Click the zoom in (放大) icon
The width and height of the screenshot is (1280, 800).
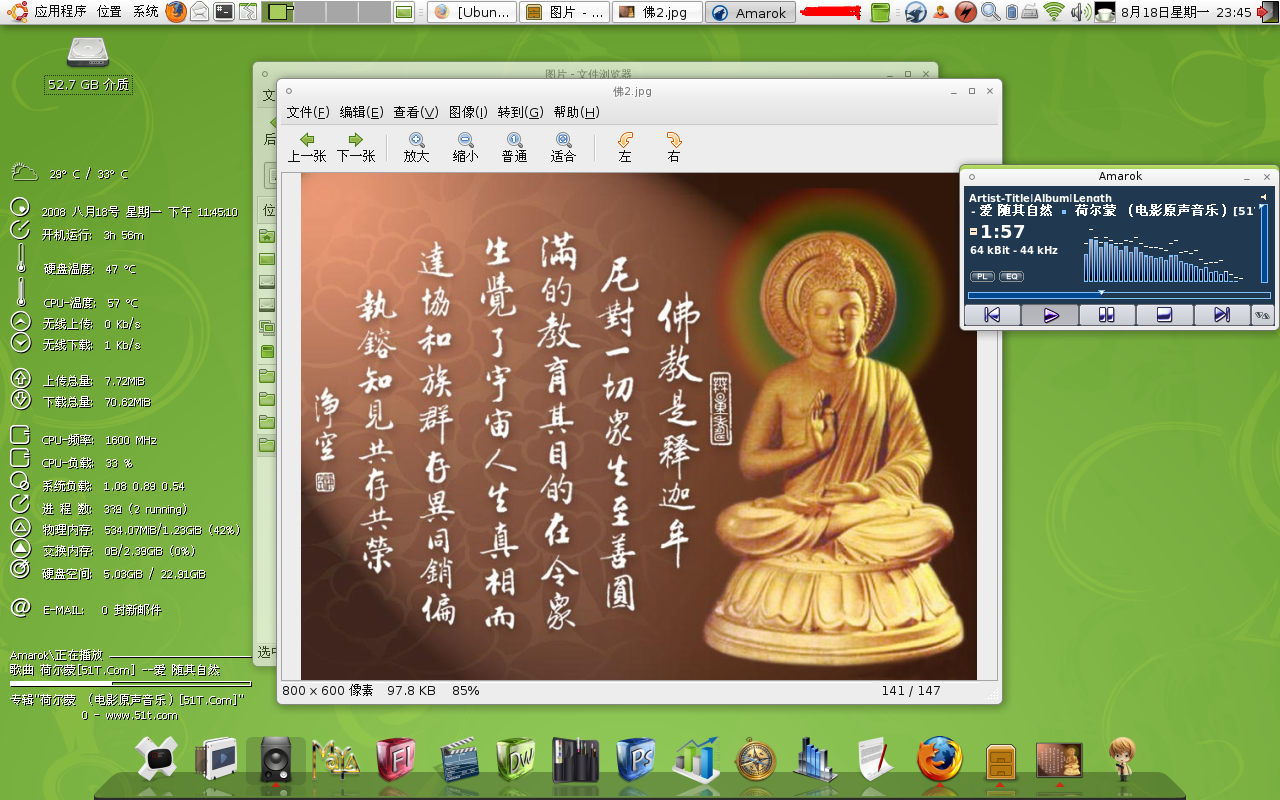click(416, 147)
